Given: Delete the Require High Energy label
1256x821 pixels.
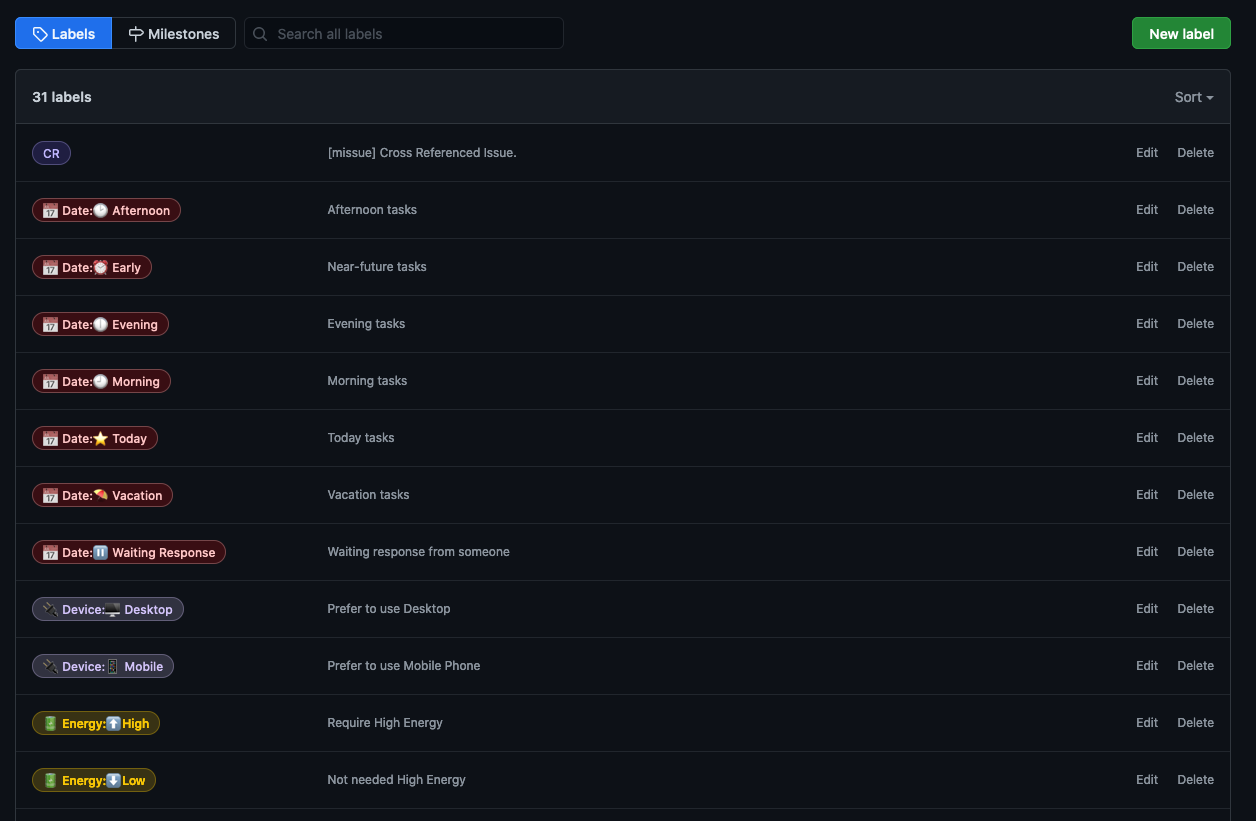Looking at the screenshot, I should click(x=1195, y=723).
